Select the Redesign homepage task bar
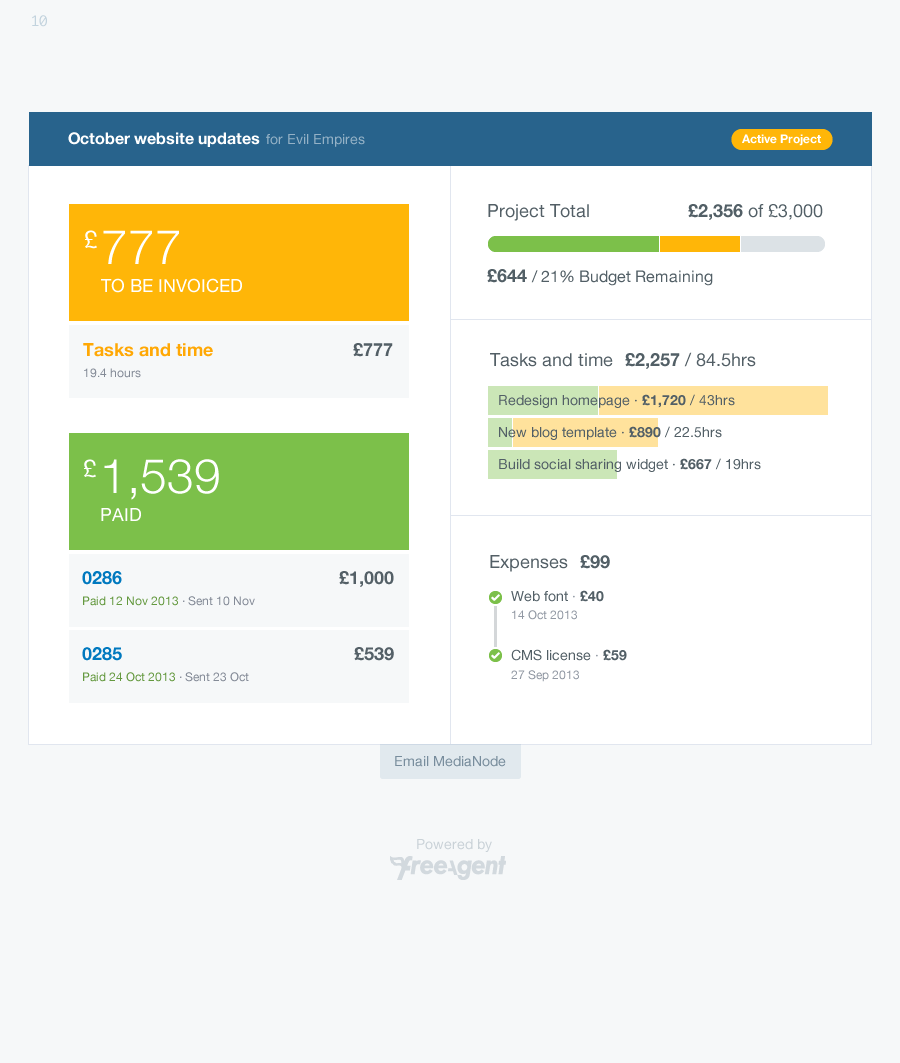The height and width of the screenshot is (1063, 900). coord(657,400)
